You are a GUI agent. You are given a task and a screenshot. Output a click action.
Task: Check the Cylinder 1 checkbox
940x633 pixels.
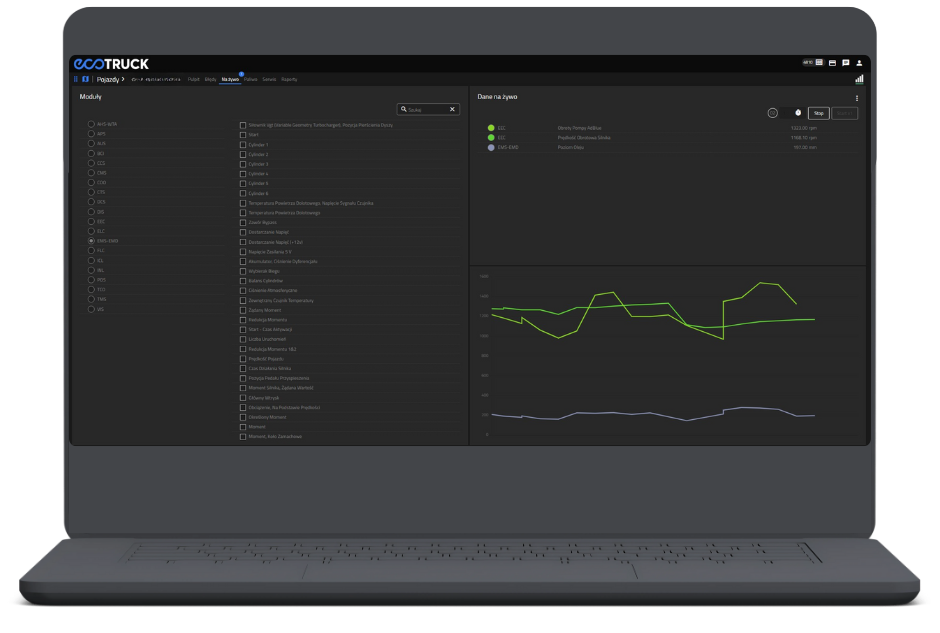pos(243,145)
